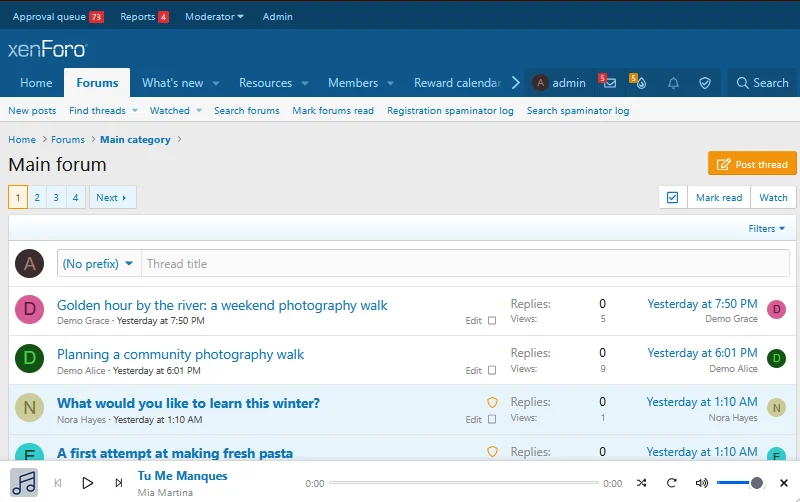This screenshot has width=800, height=502.
Task: Open the credits droplet icon with badge
Action: coord(639,83)
